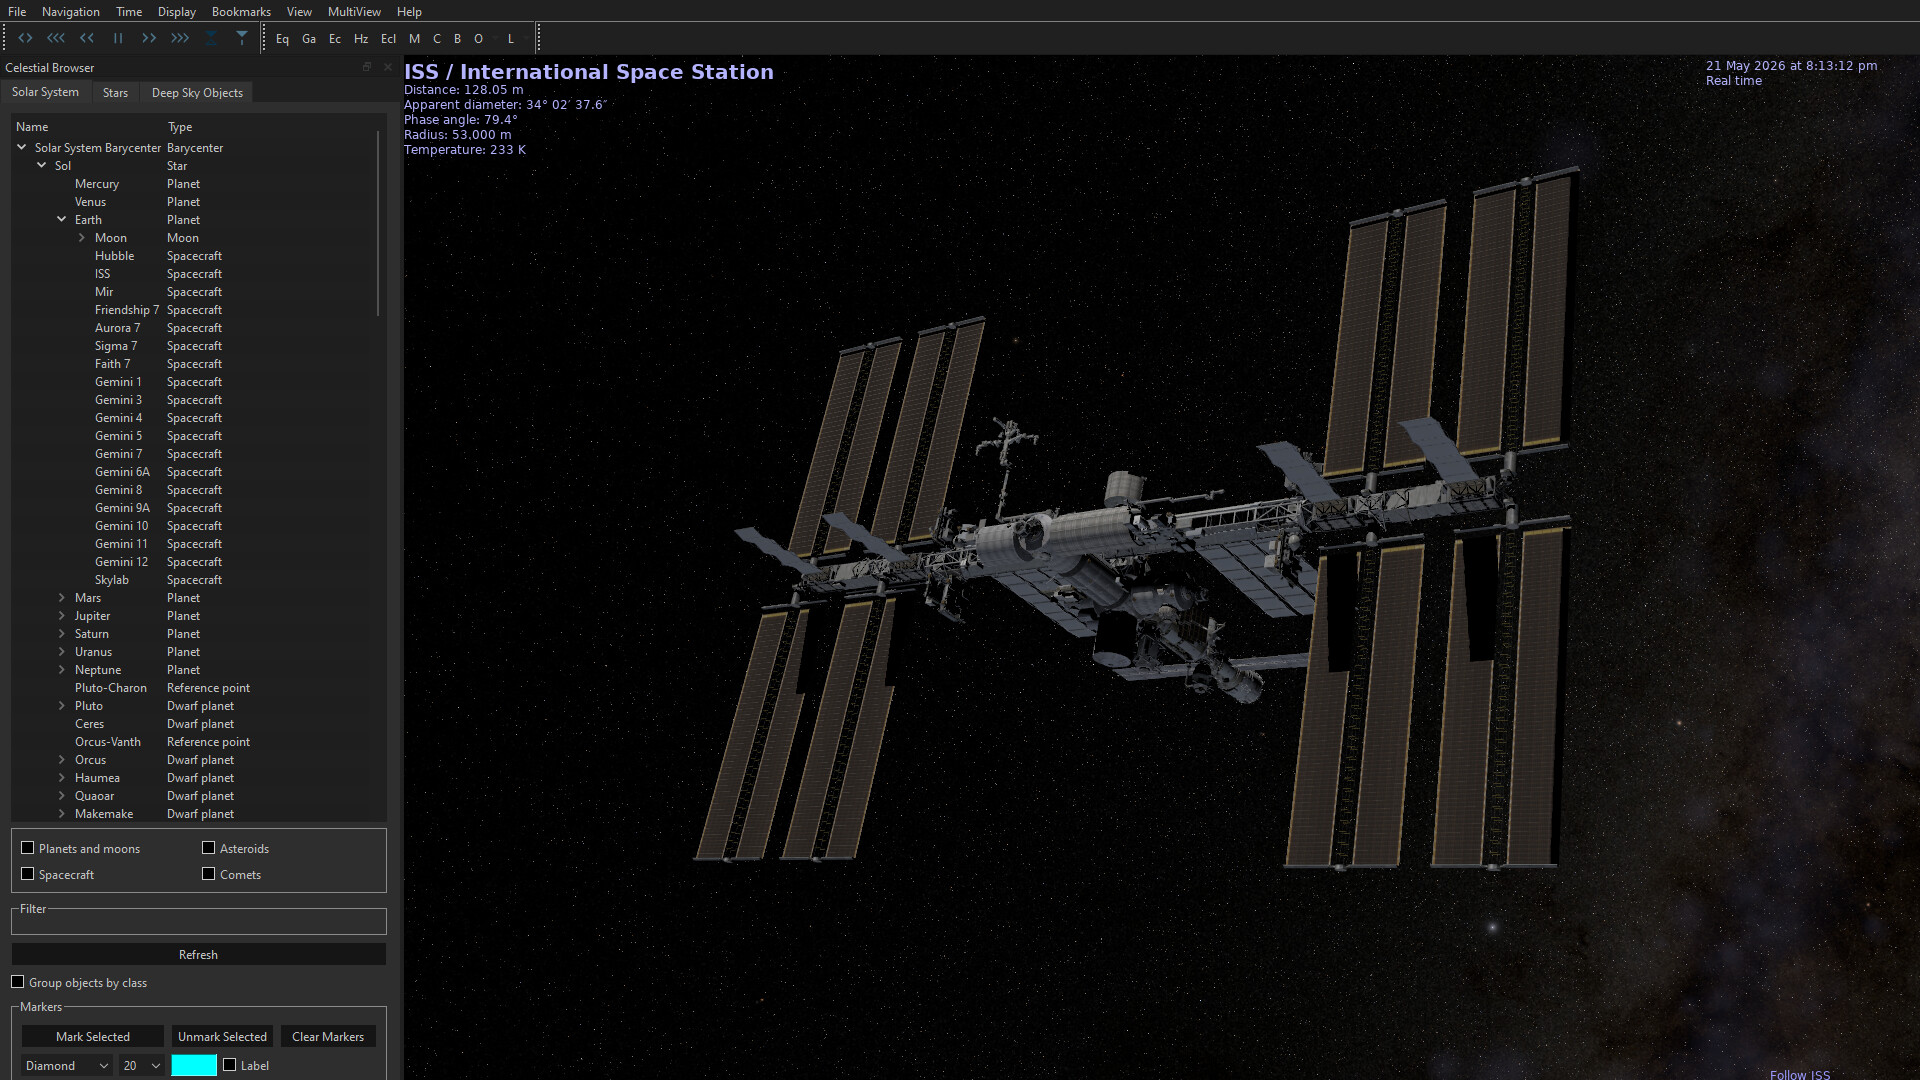Collapse the Solar System Barycenter node
Image resolution: width=1920 pixels, height=1080 pixels.
(22, 147)
